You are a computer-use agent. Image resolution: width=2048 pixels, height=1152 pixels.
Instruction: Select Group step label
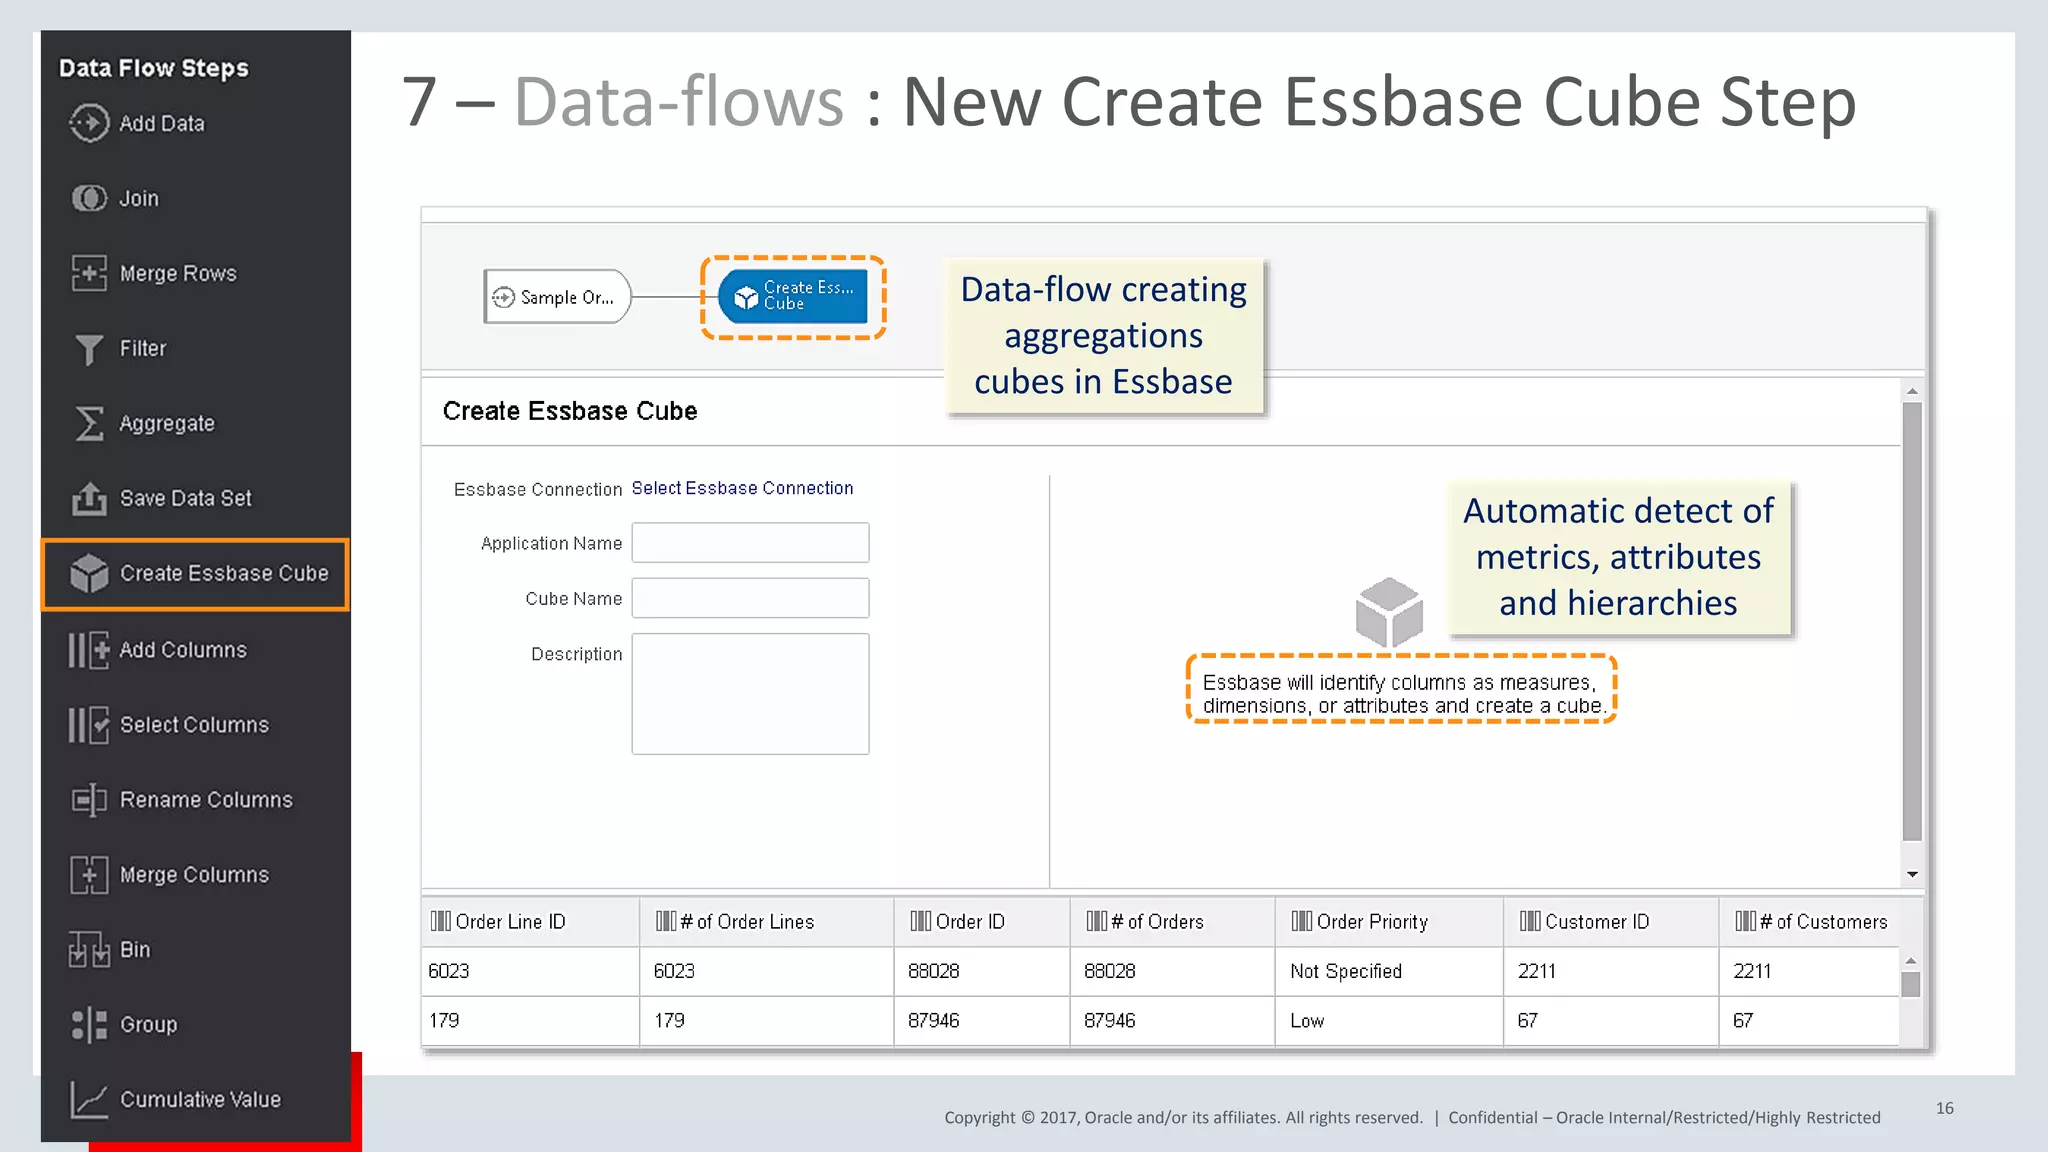(148, 1025)
